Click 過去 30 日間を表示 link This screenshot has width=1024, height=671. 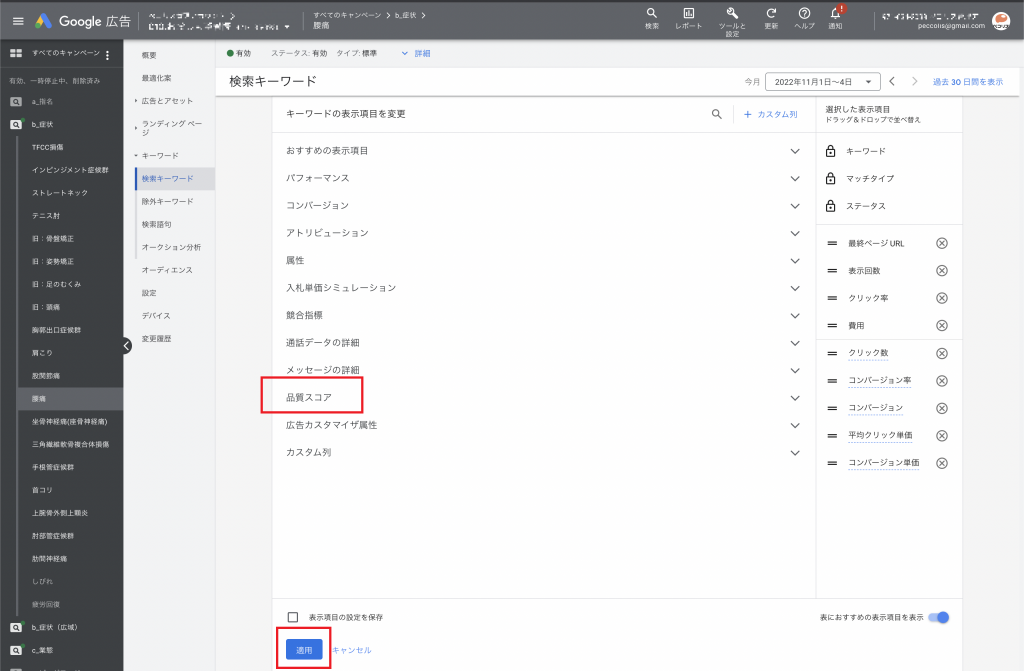click(968, 82)
